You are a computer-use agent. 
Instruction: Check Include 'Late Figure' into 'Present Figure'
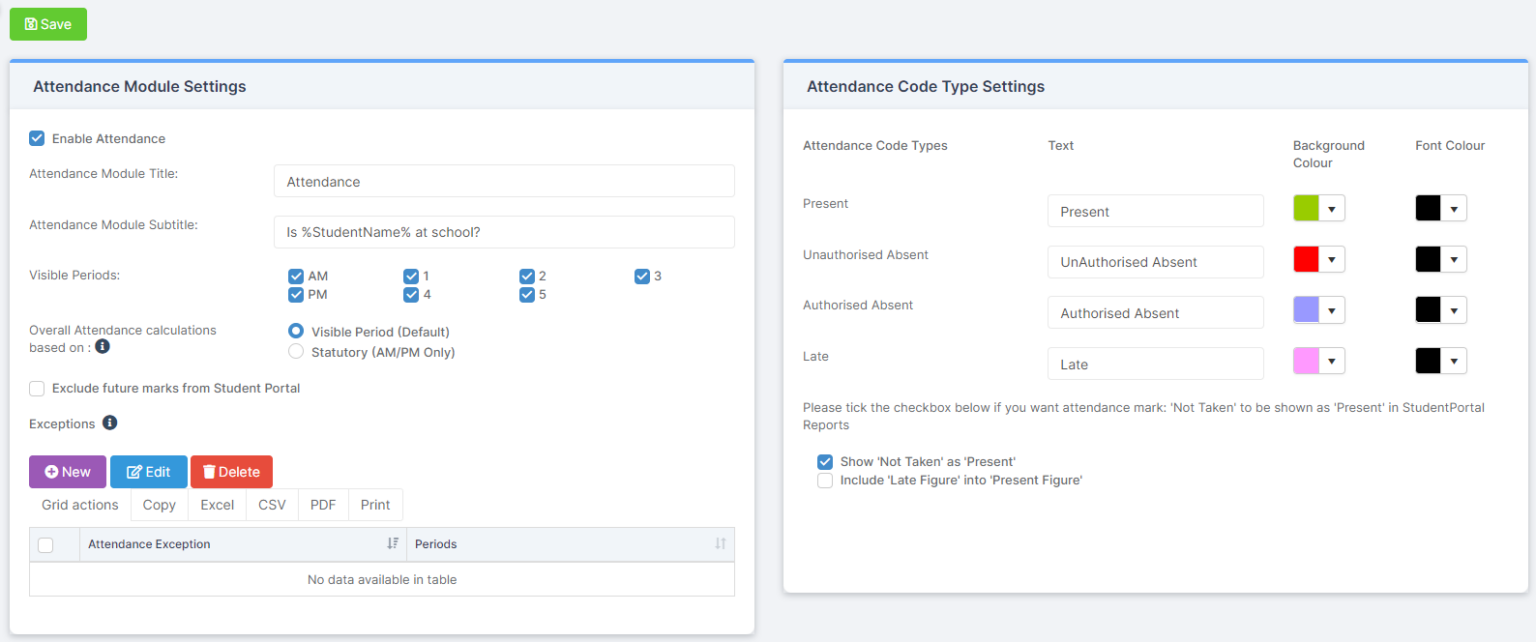tap(825, 480)
